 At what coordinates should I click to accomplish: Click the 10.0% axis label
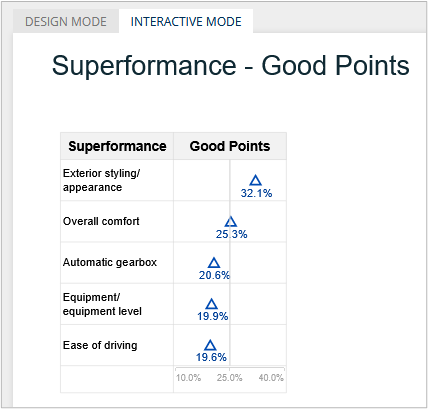pos(188,378)
